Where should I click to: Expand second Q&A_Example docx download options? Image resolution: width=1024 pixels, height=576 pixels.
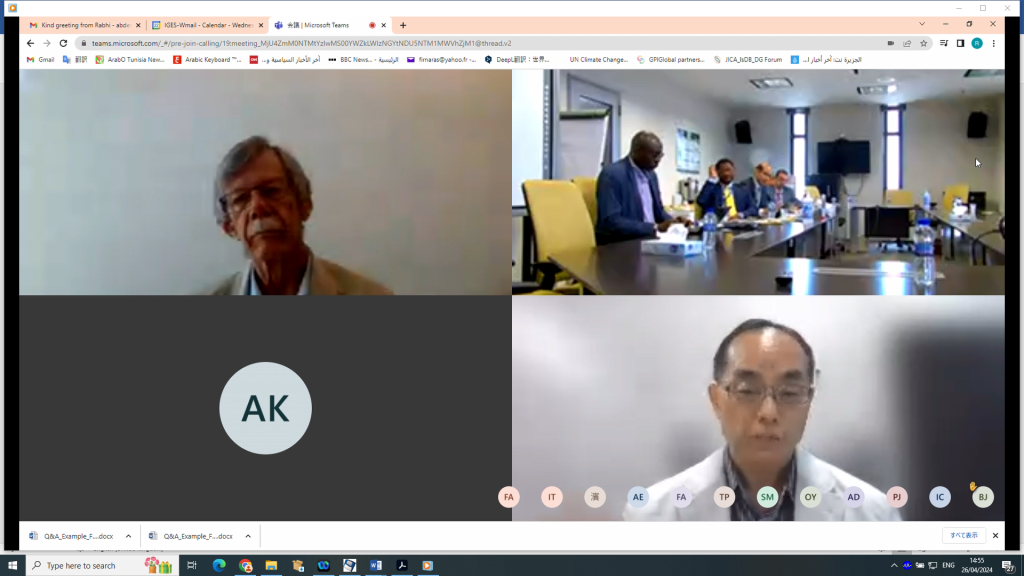[x=248, y=536]
